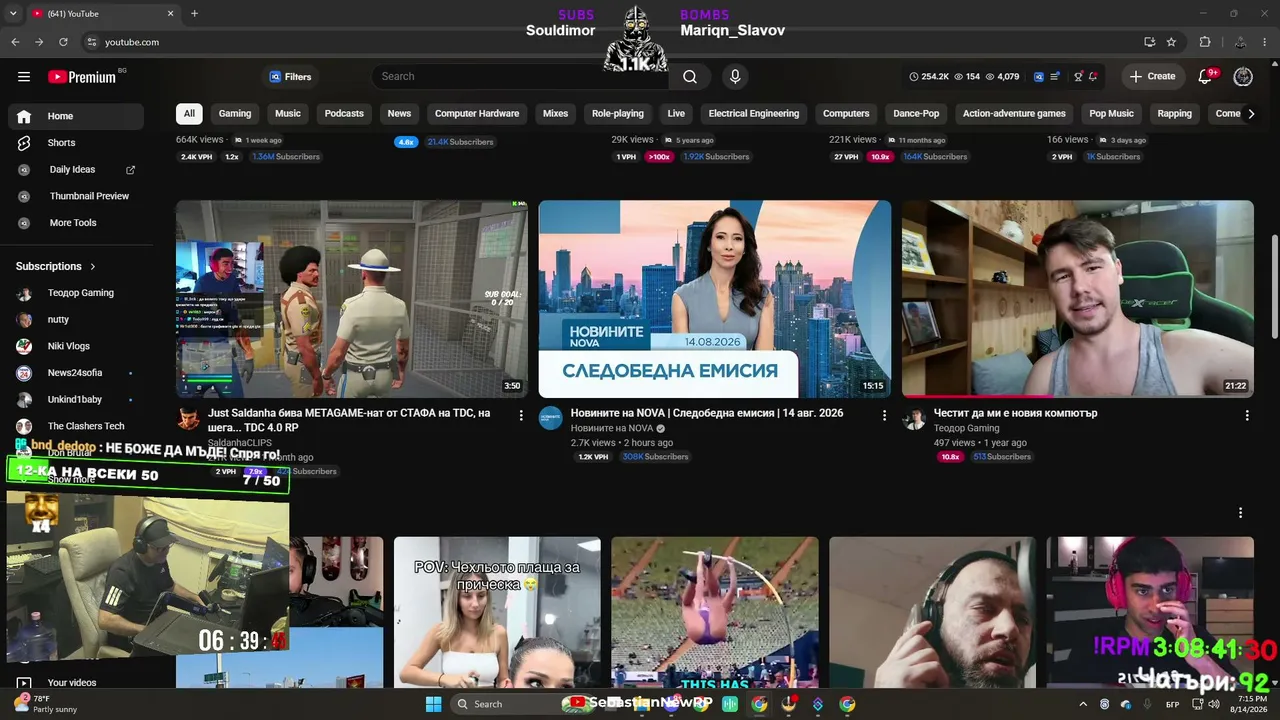Screen dimensions: 1280x720
Task: View site information icon in address bar
Action: tap(92, 42)
